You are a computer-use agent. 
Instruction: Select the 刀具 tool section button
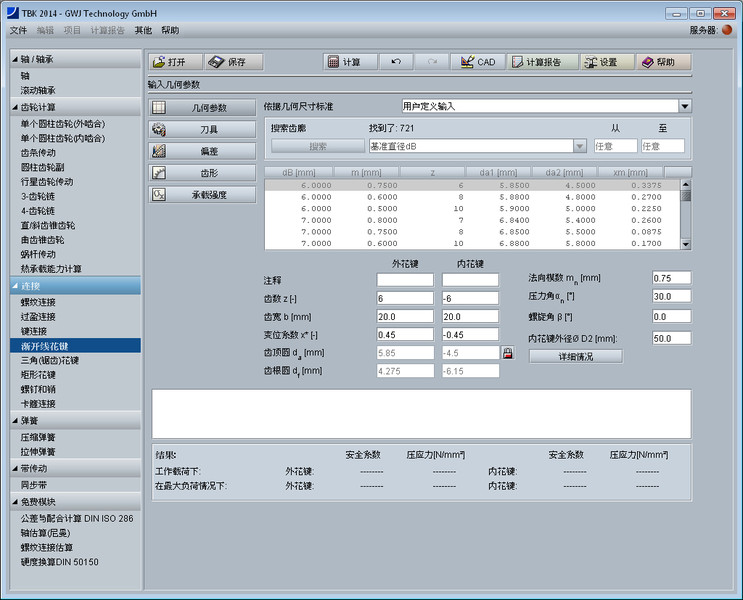202,129
